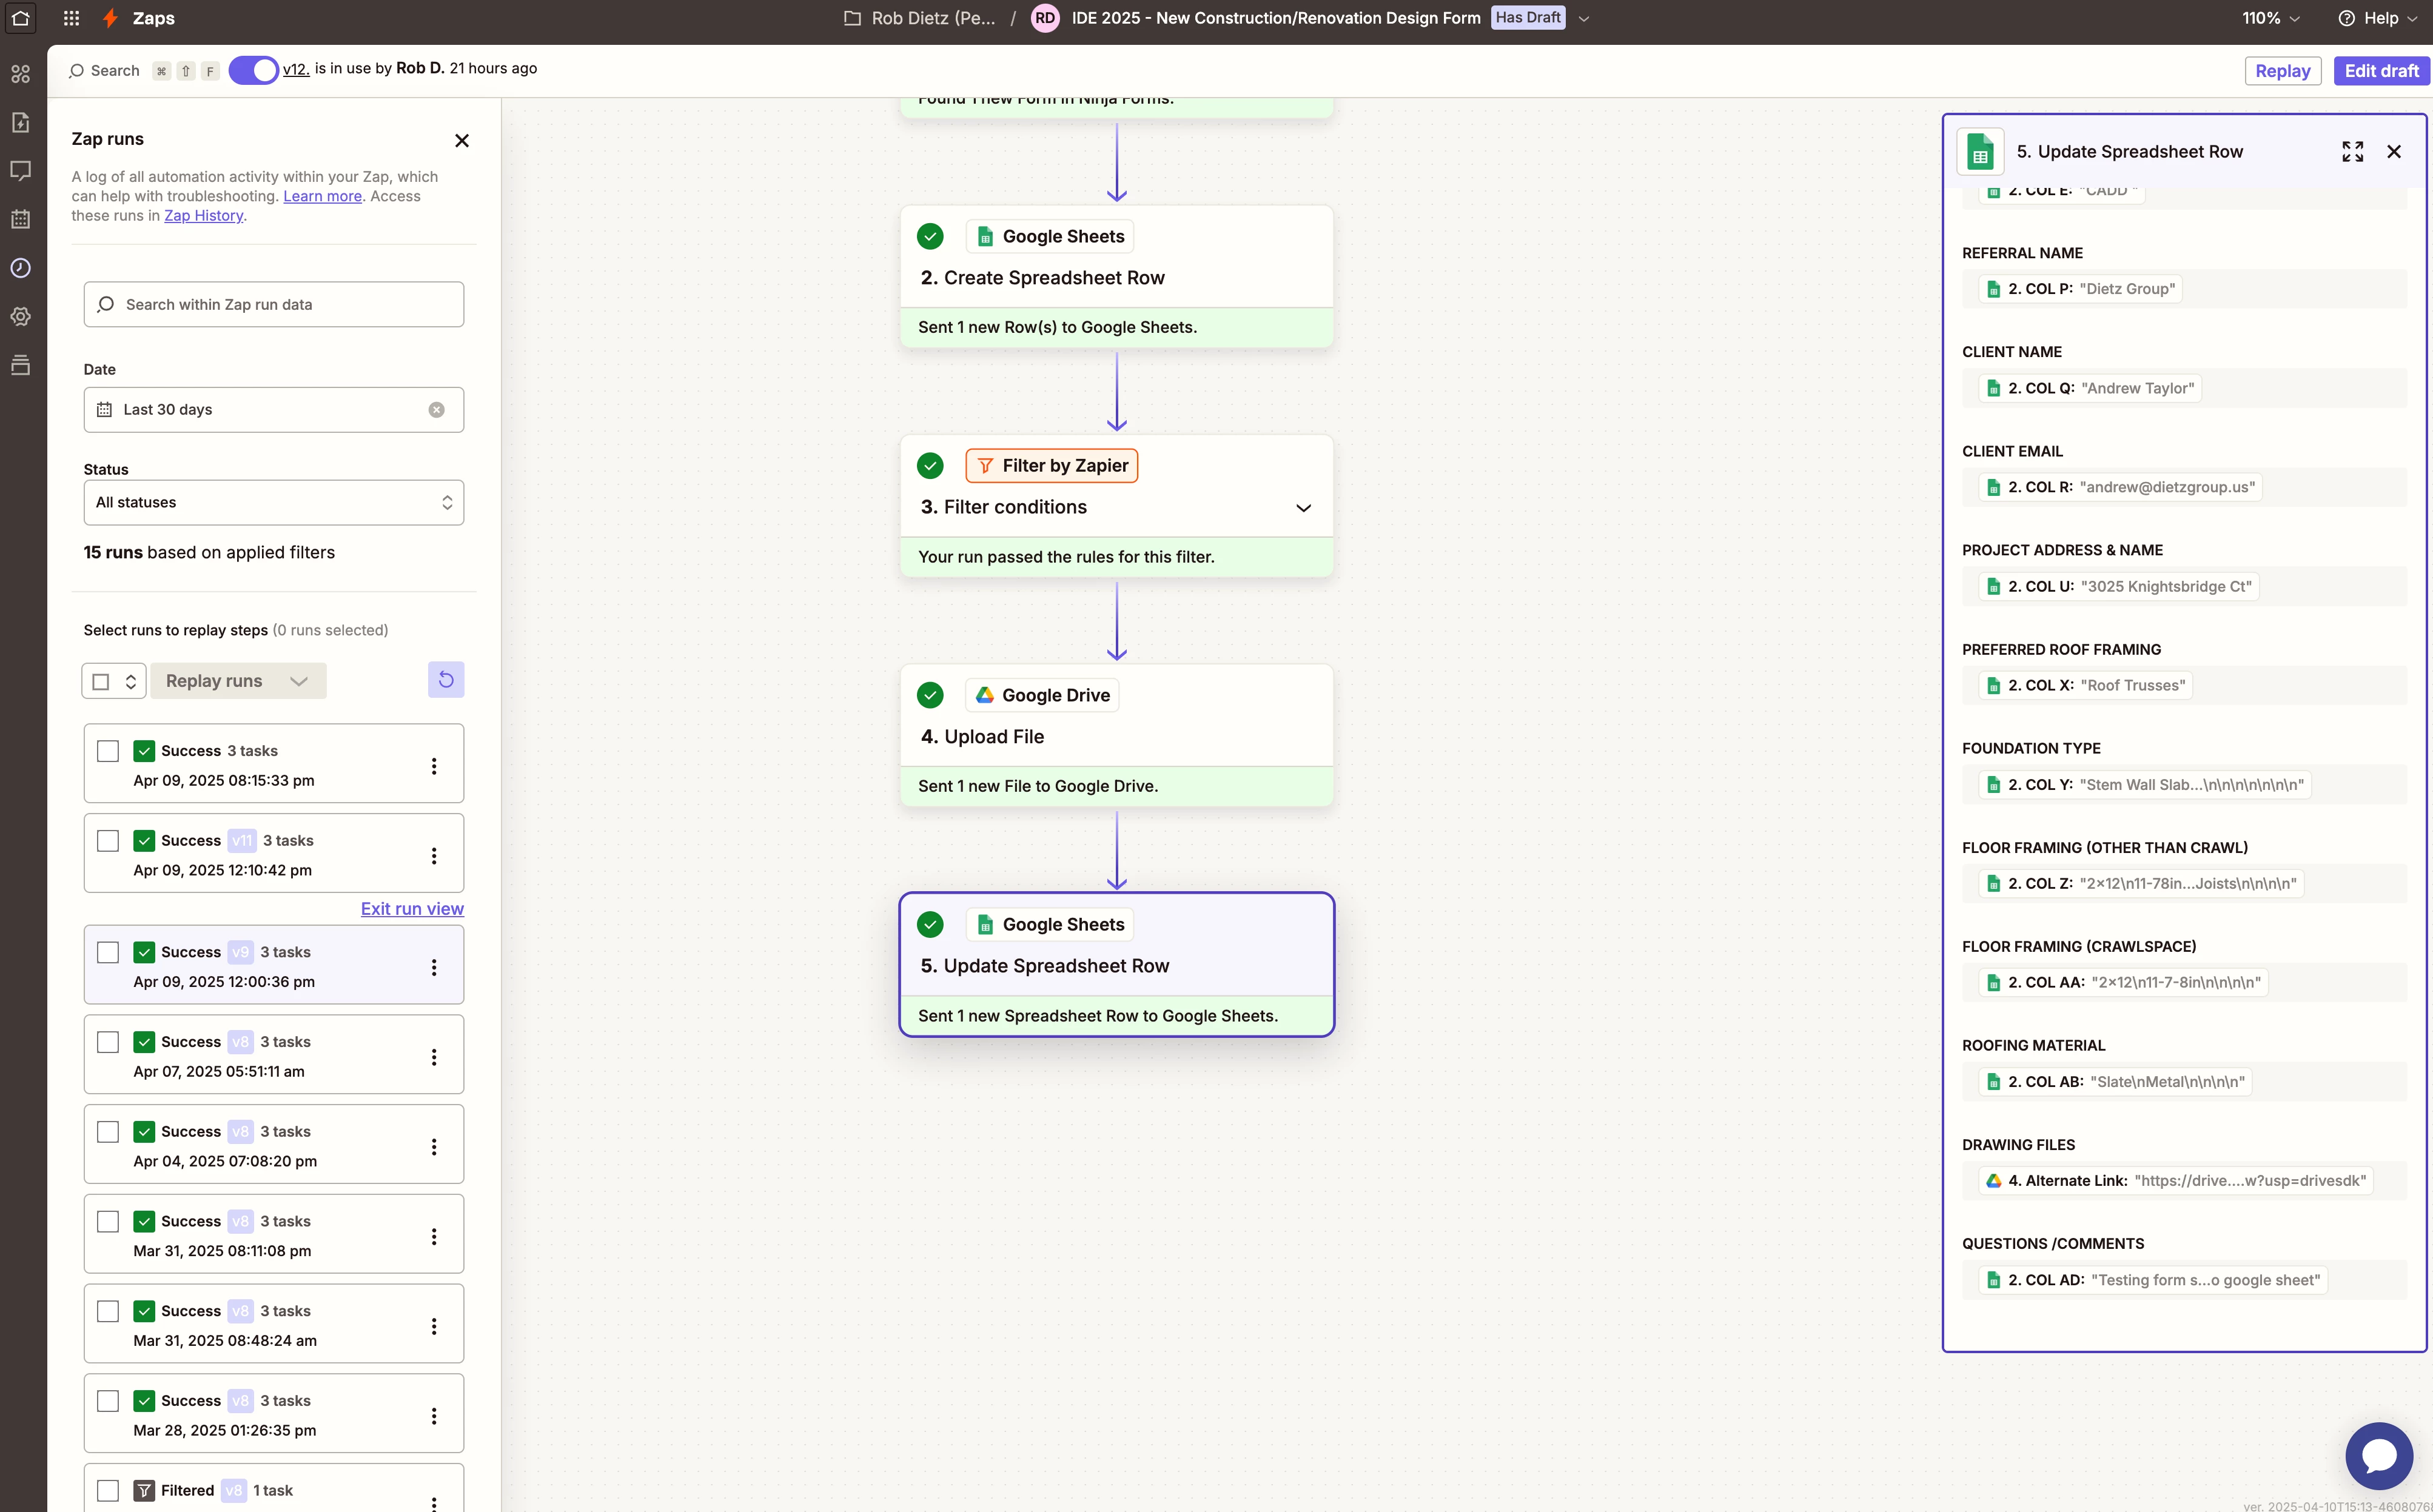Image resolution: width=2433 pixels, height=1512 pixels.
Task: Open more options for Apr 09 08:15:33 pm run
Action: click(x=433, y=766)
